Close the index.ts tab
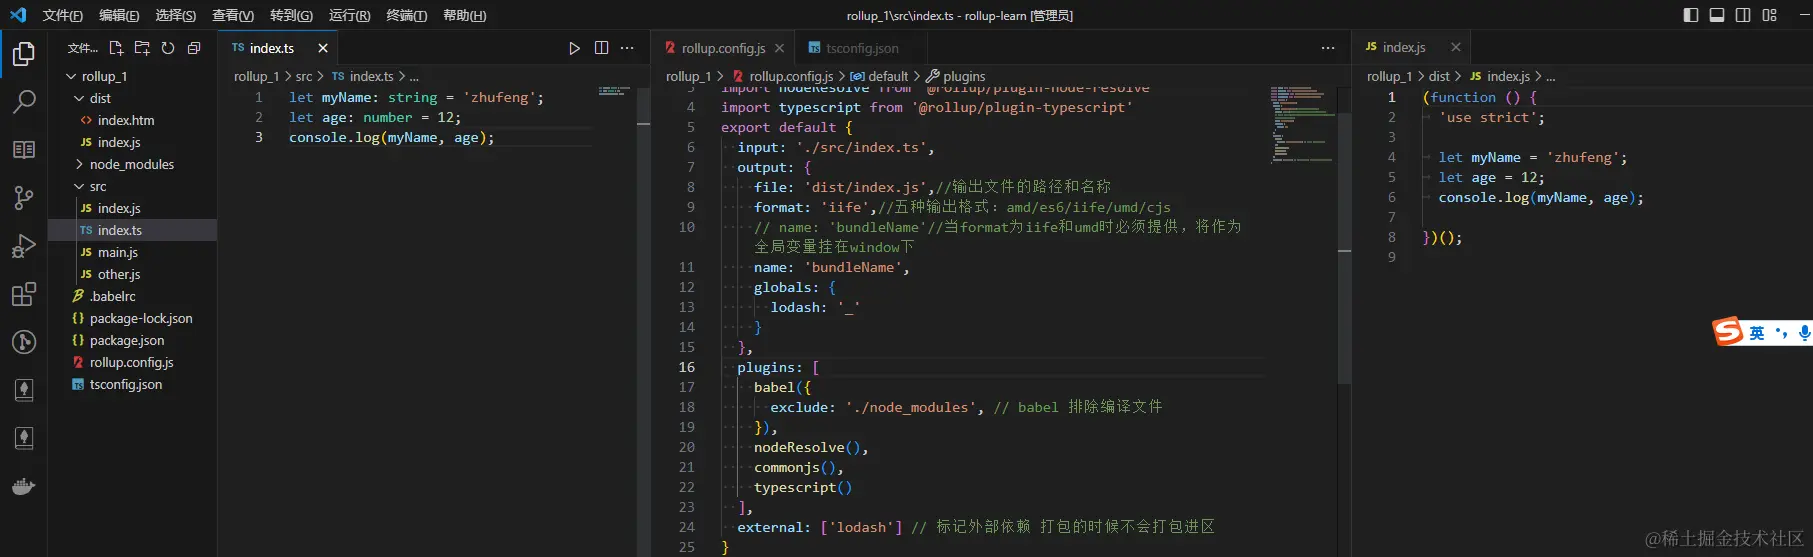Screen dimensions: 1813x557 point(323,48)
